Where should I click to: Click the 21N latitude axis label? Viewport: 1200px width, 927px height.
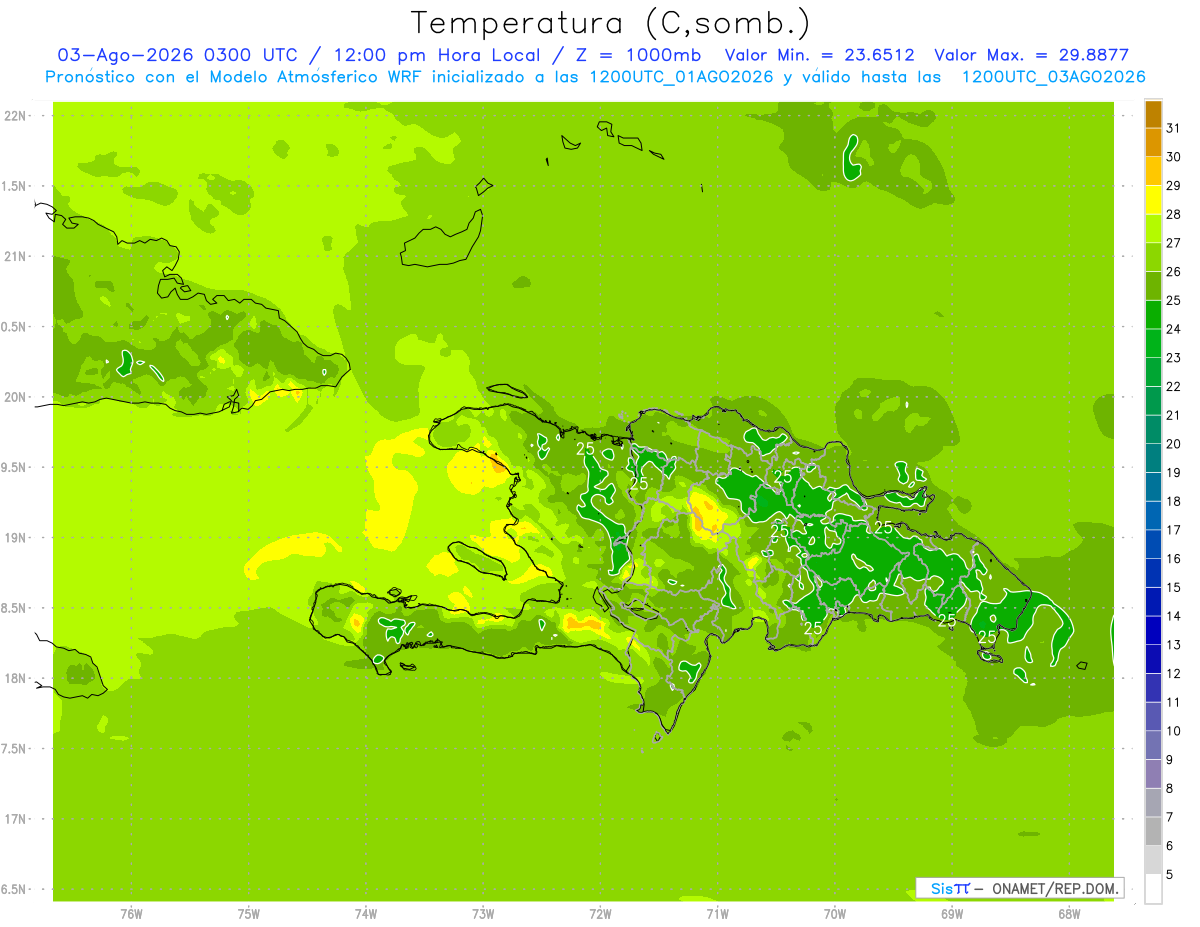(x=17, y=256)
